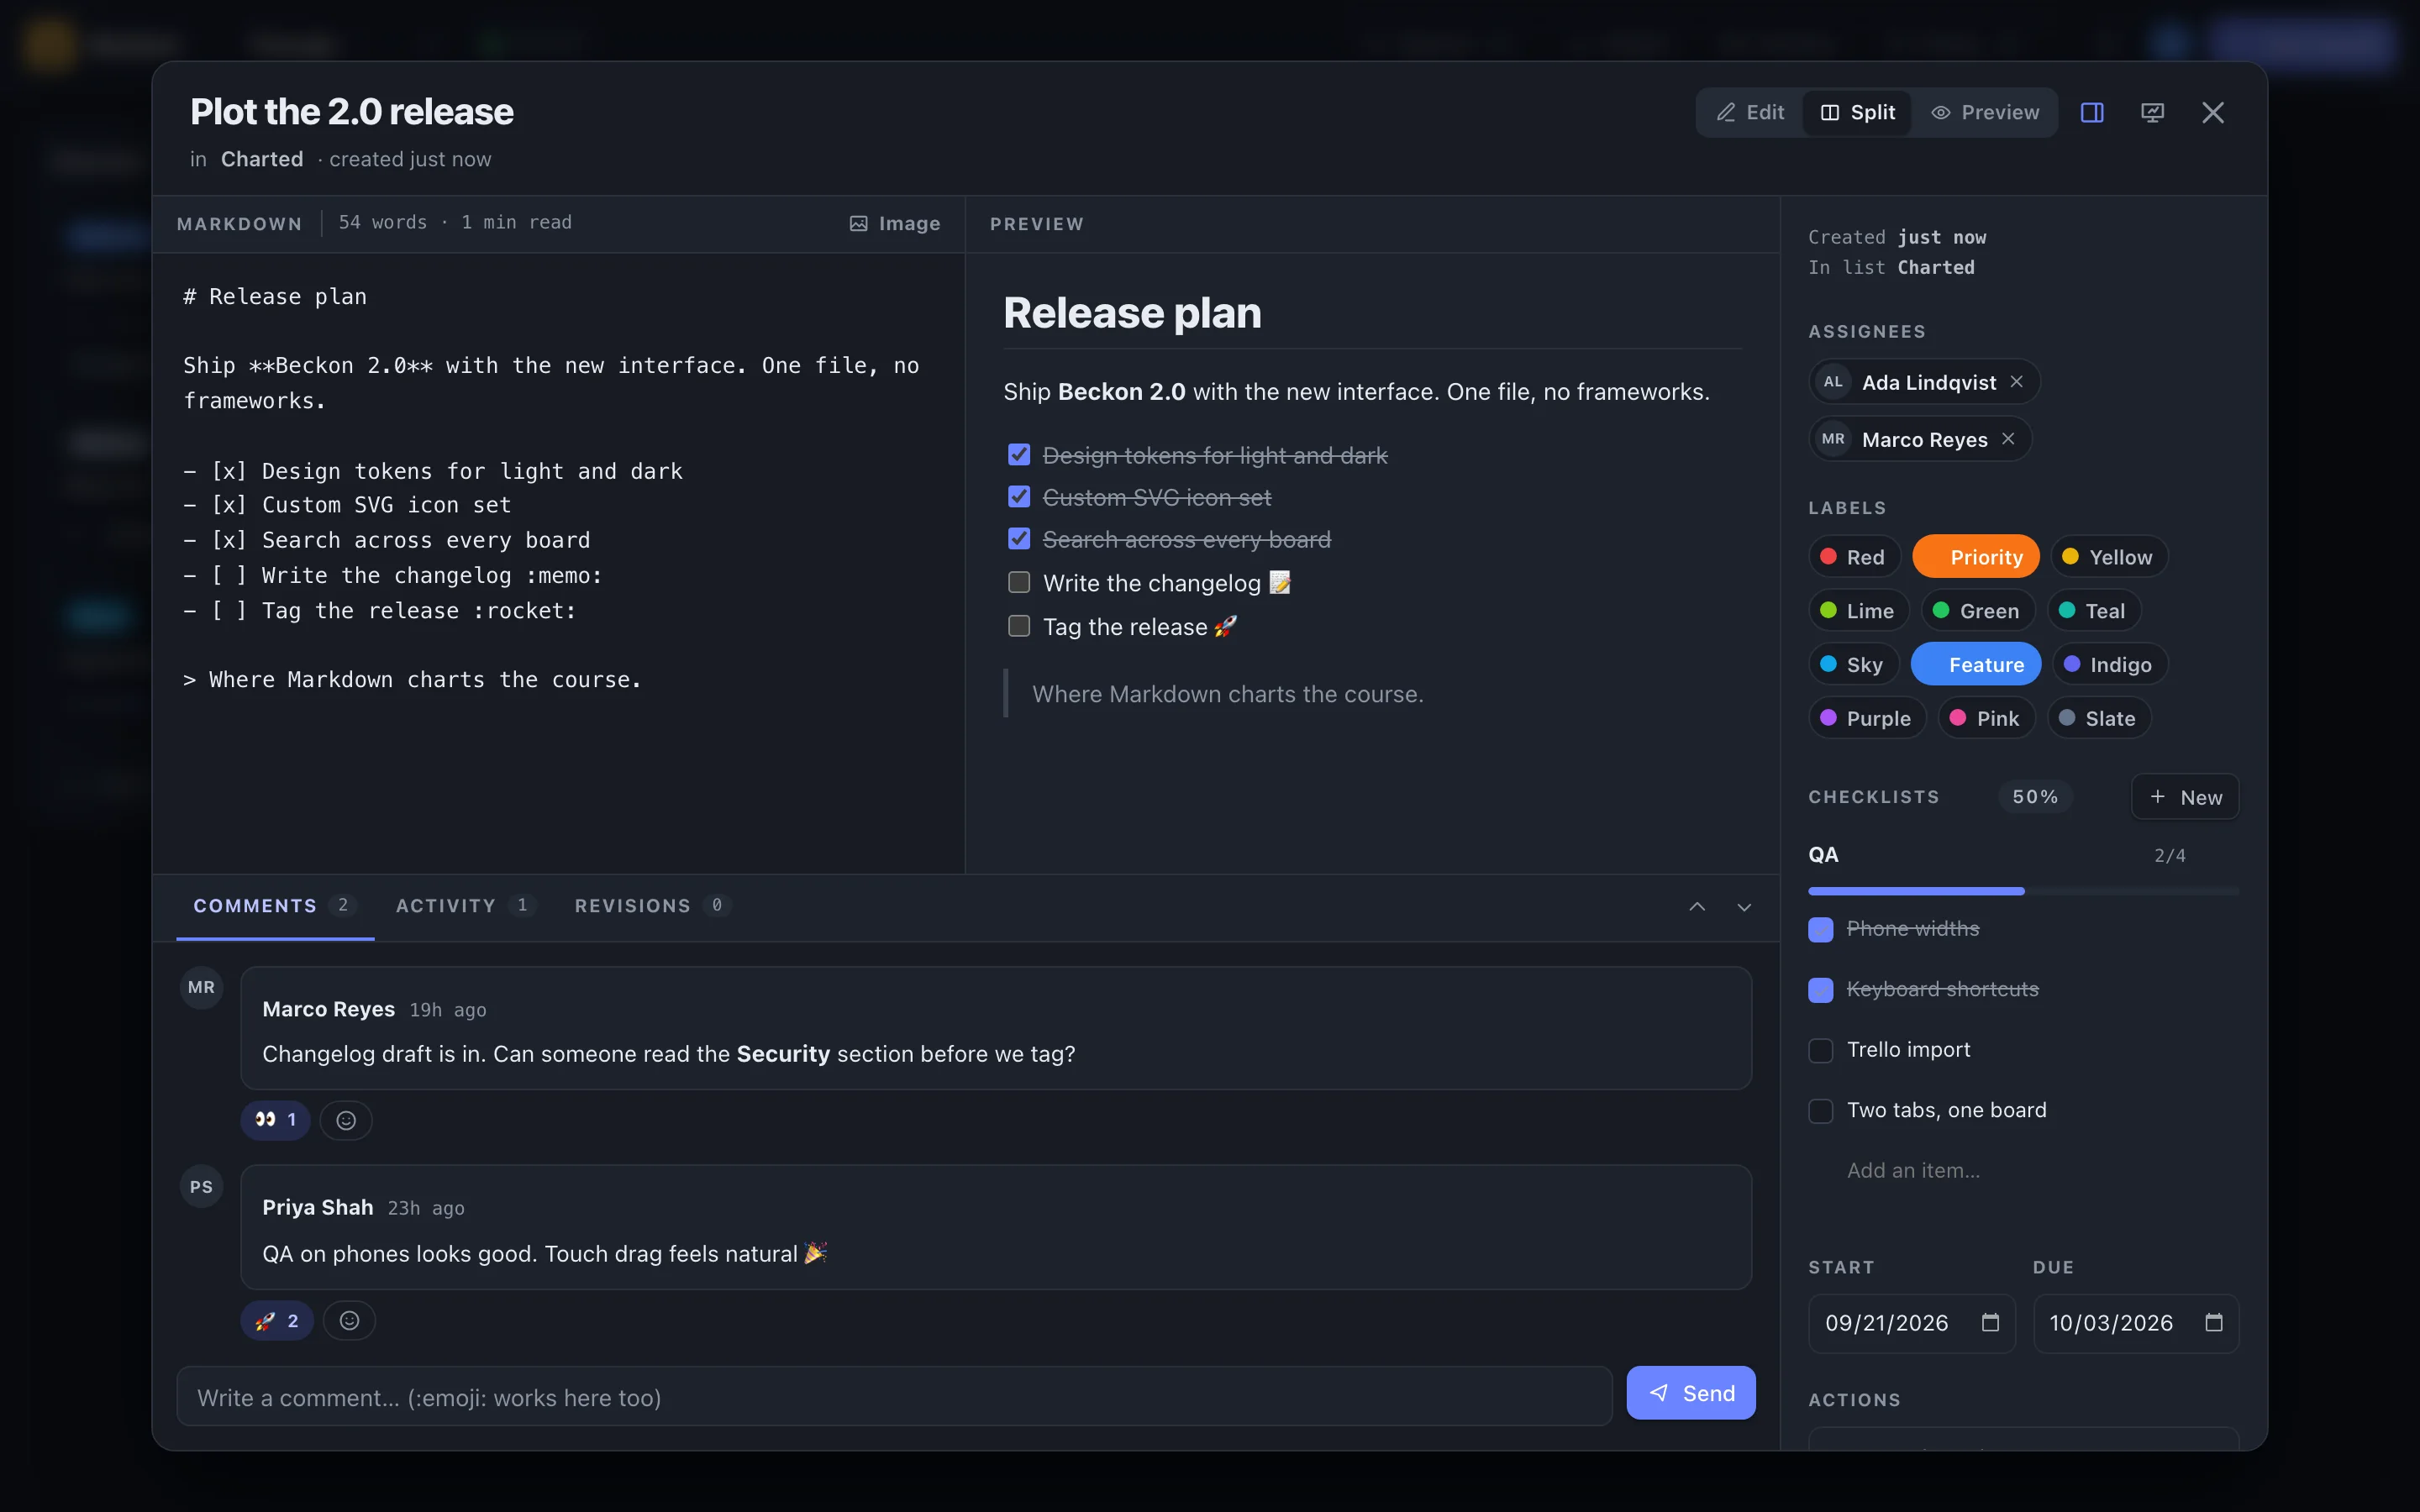The image size is (2420, 1512).
Task: Switch to Preview mode
Action: point(1985,113)
